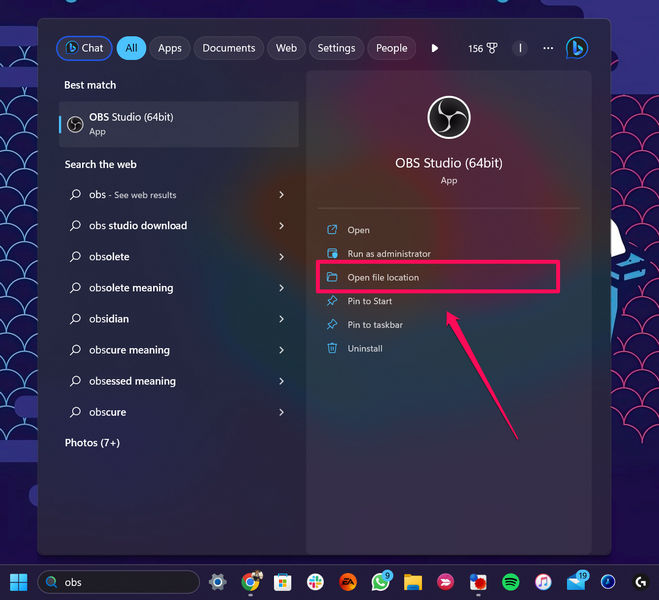659x600 pixels.
Task: Click the Chat button
Action: click(x=84, y=48)
